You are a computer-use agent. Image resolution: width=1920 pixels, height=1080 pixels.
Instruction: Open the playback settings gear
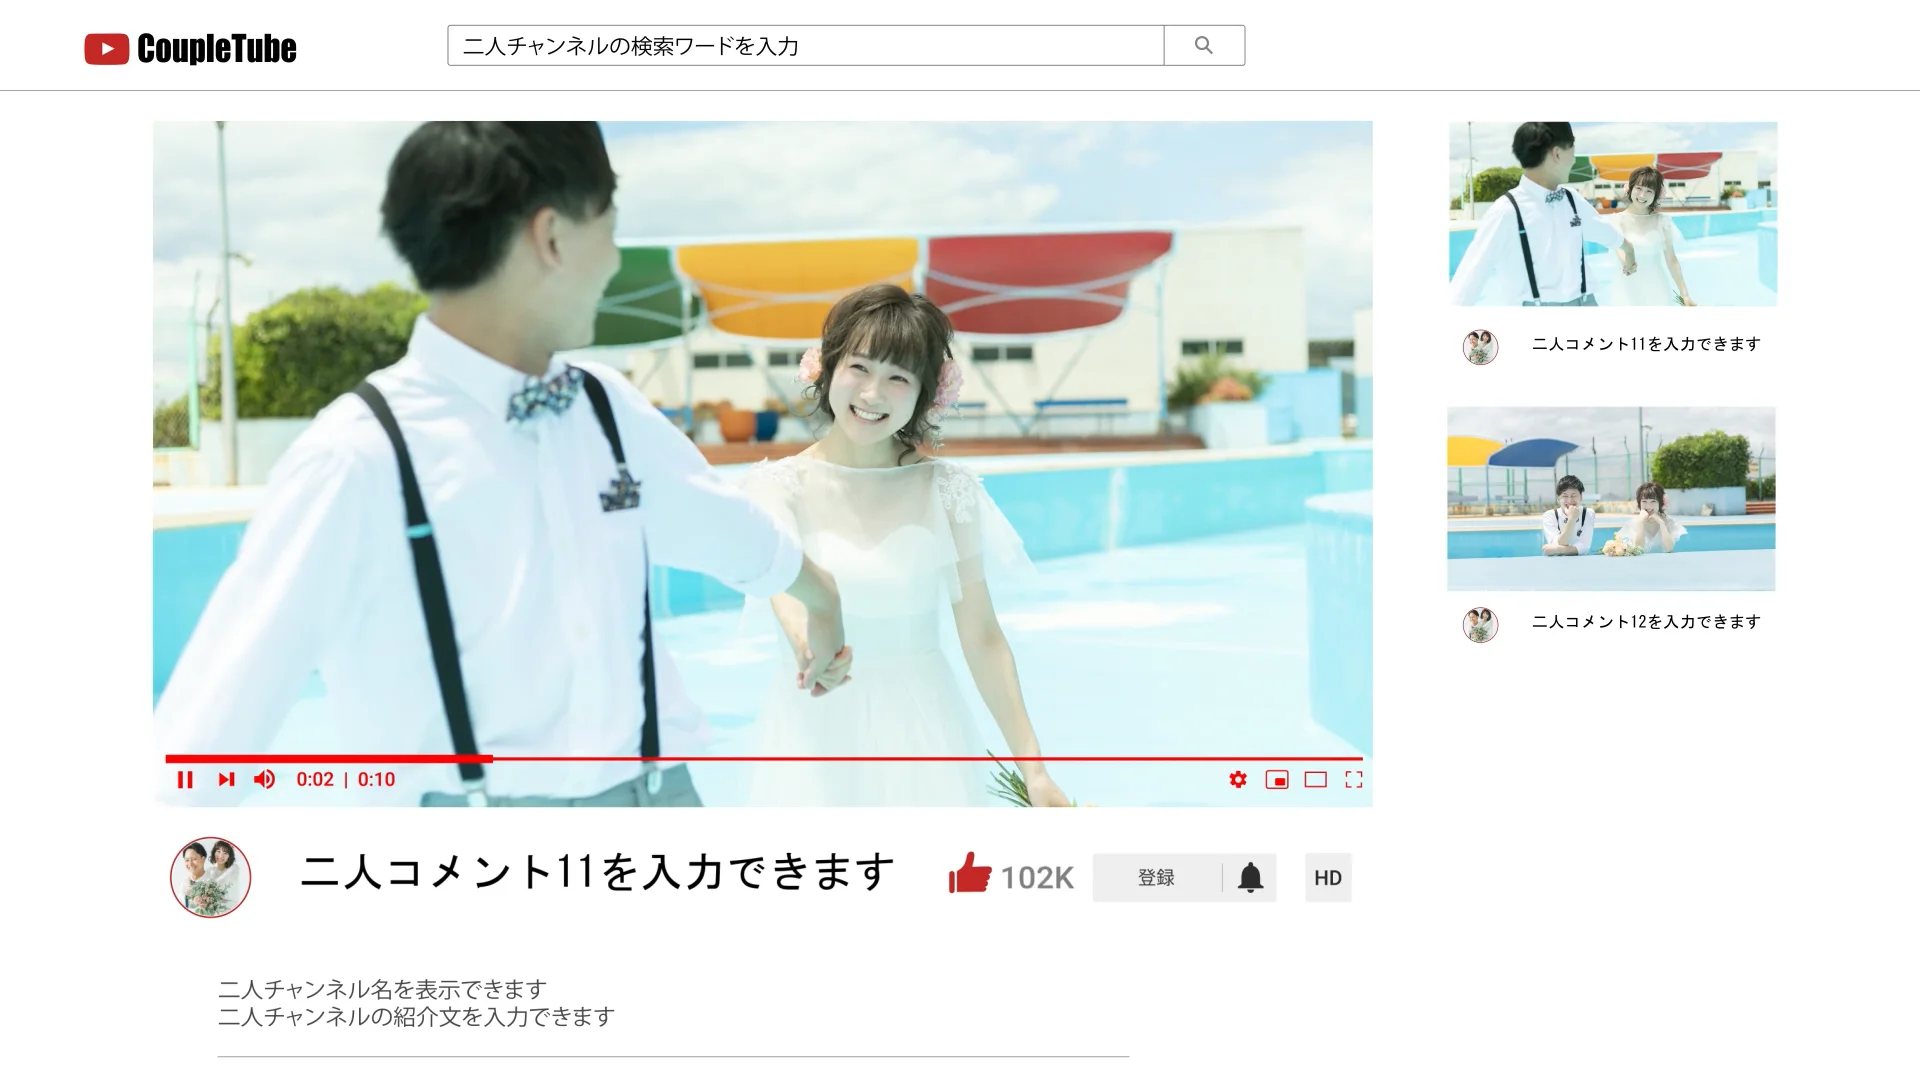click(x=1238, y=779)
